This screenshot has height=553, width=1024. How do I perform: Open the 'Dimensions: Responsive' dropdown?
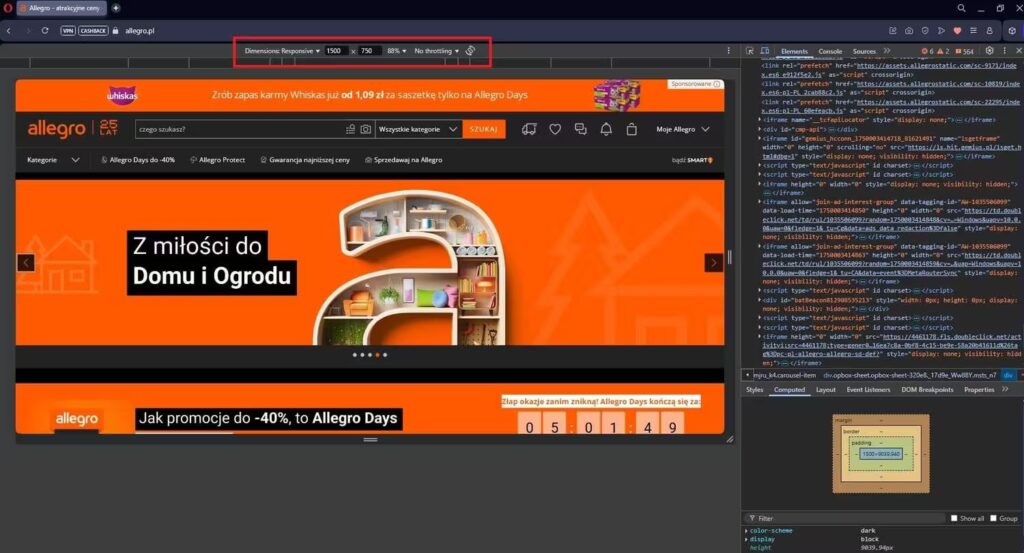coord(282,50)
